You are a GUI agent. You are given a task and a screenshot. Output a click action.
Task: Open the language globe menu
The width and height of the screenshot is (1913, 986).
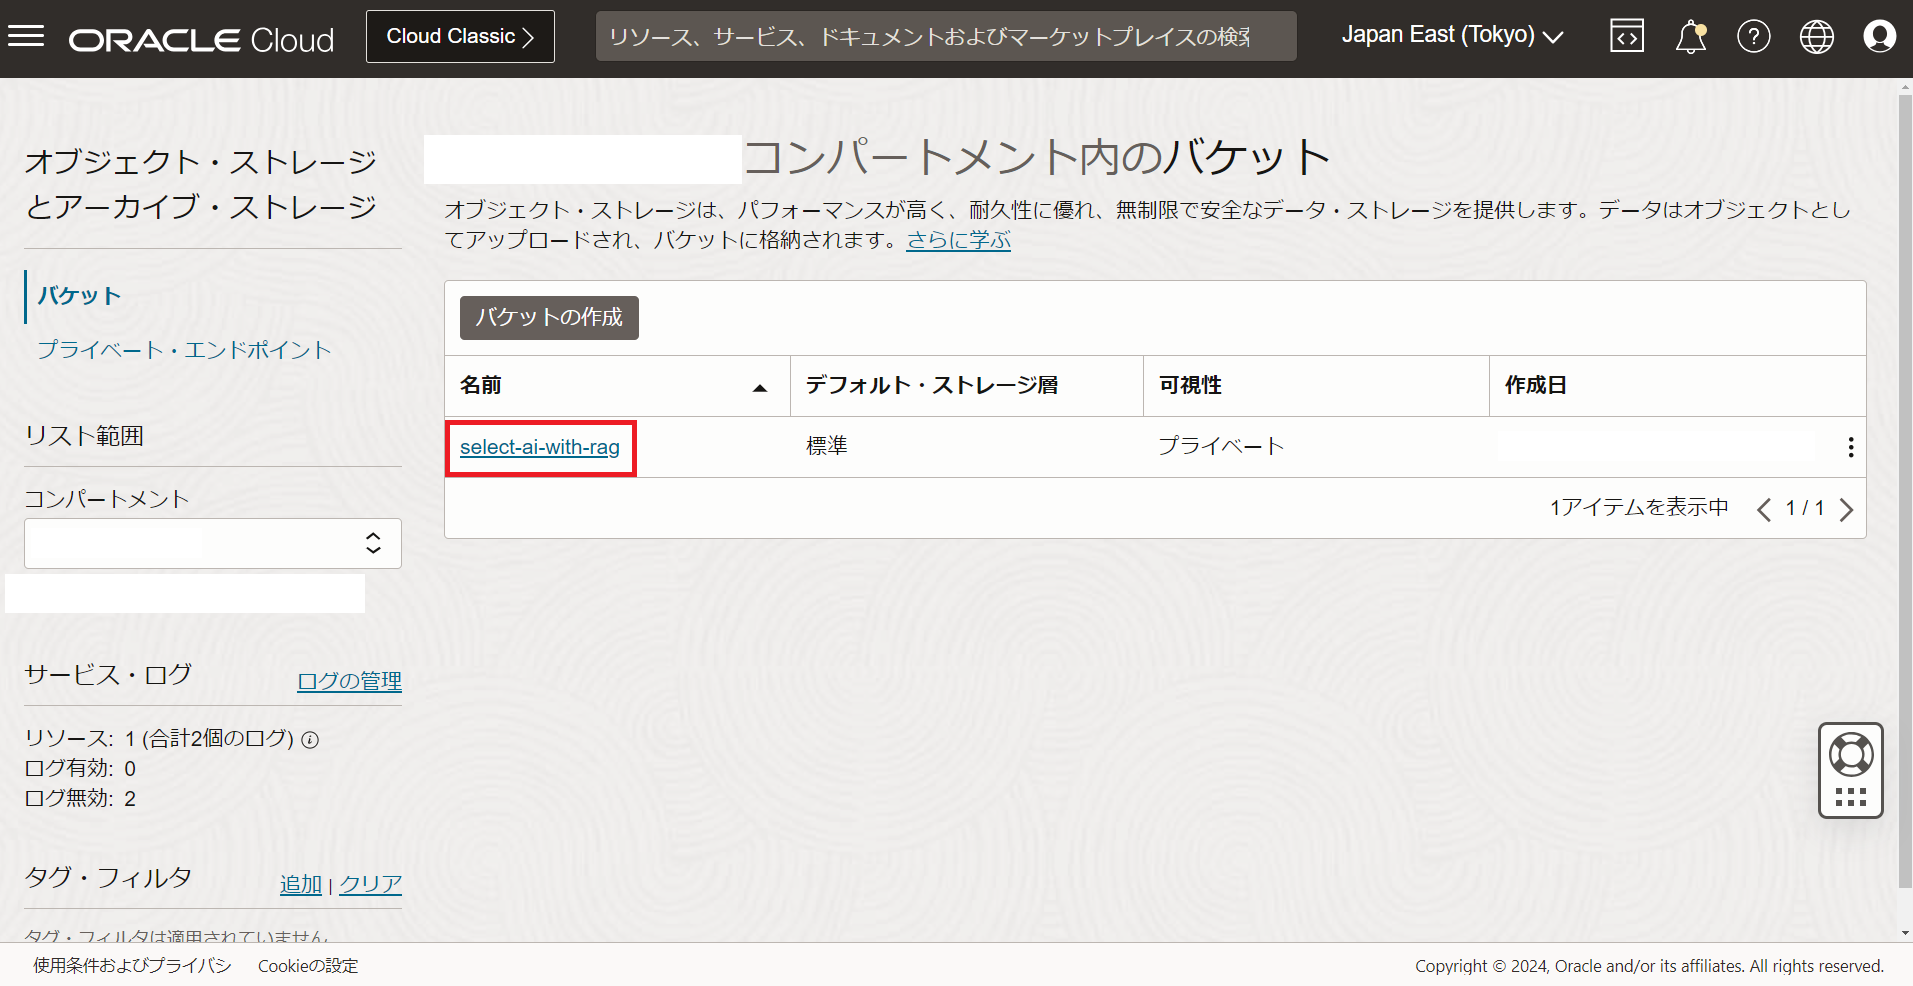click(1816, 37)
